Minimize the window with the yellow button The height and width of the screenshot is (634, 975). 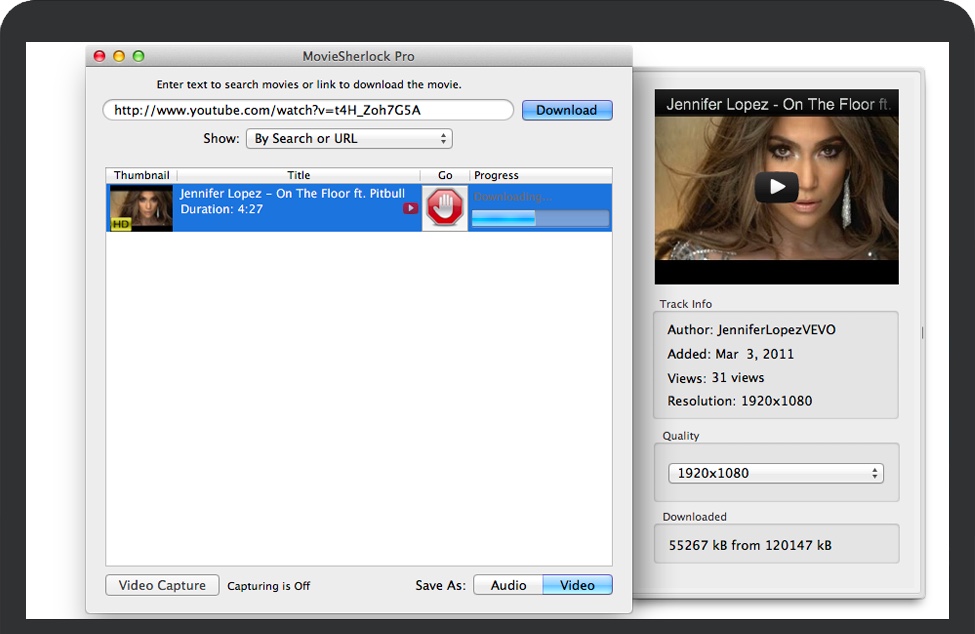(119, 56)
